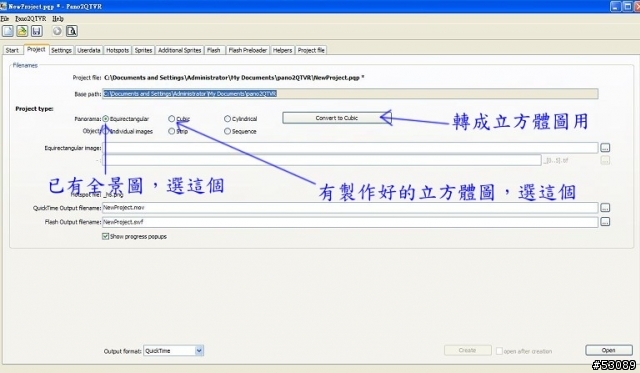640x373 pixels.
Task: Click the Preview document toolbar icon
Action: pyautogui.click(x=71, y=31)
